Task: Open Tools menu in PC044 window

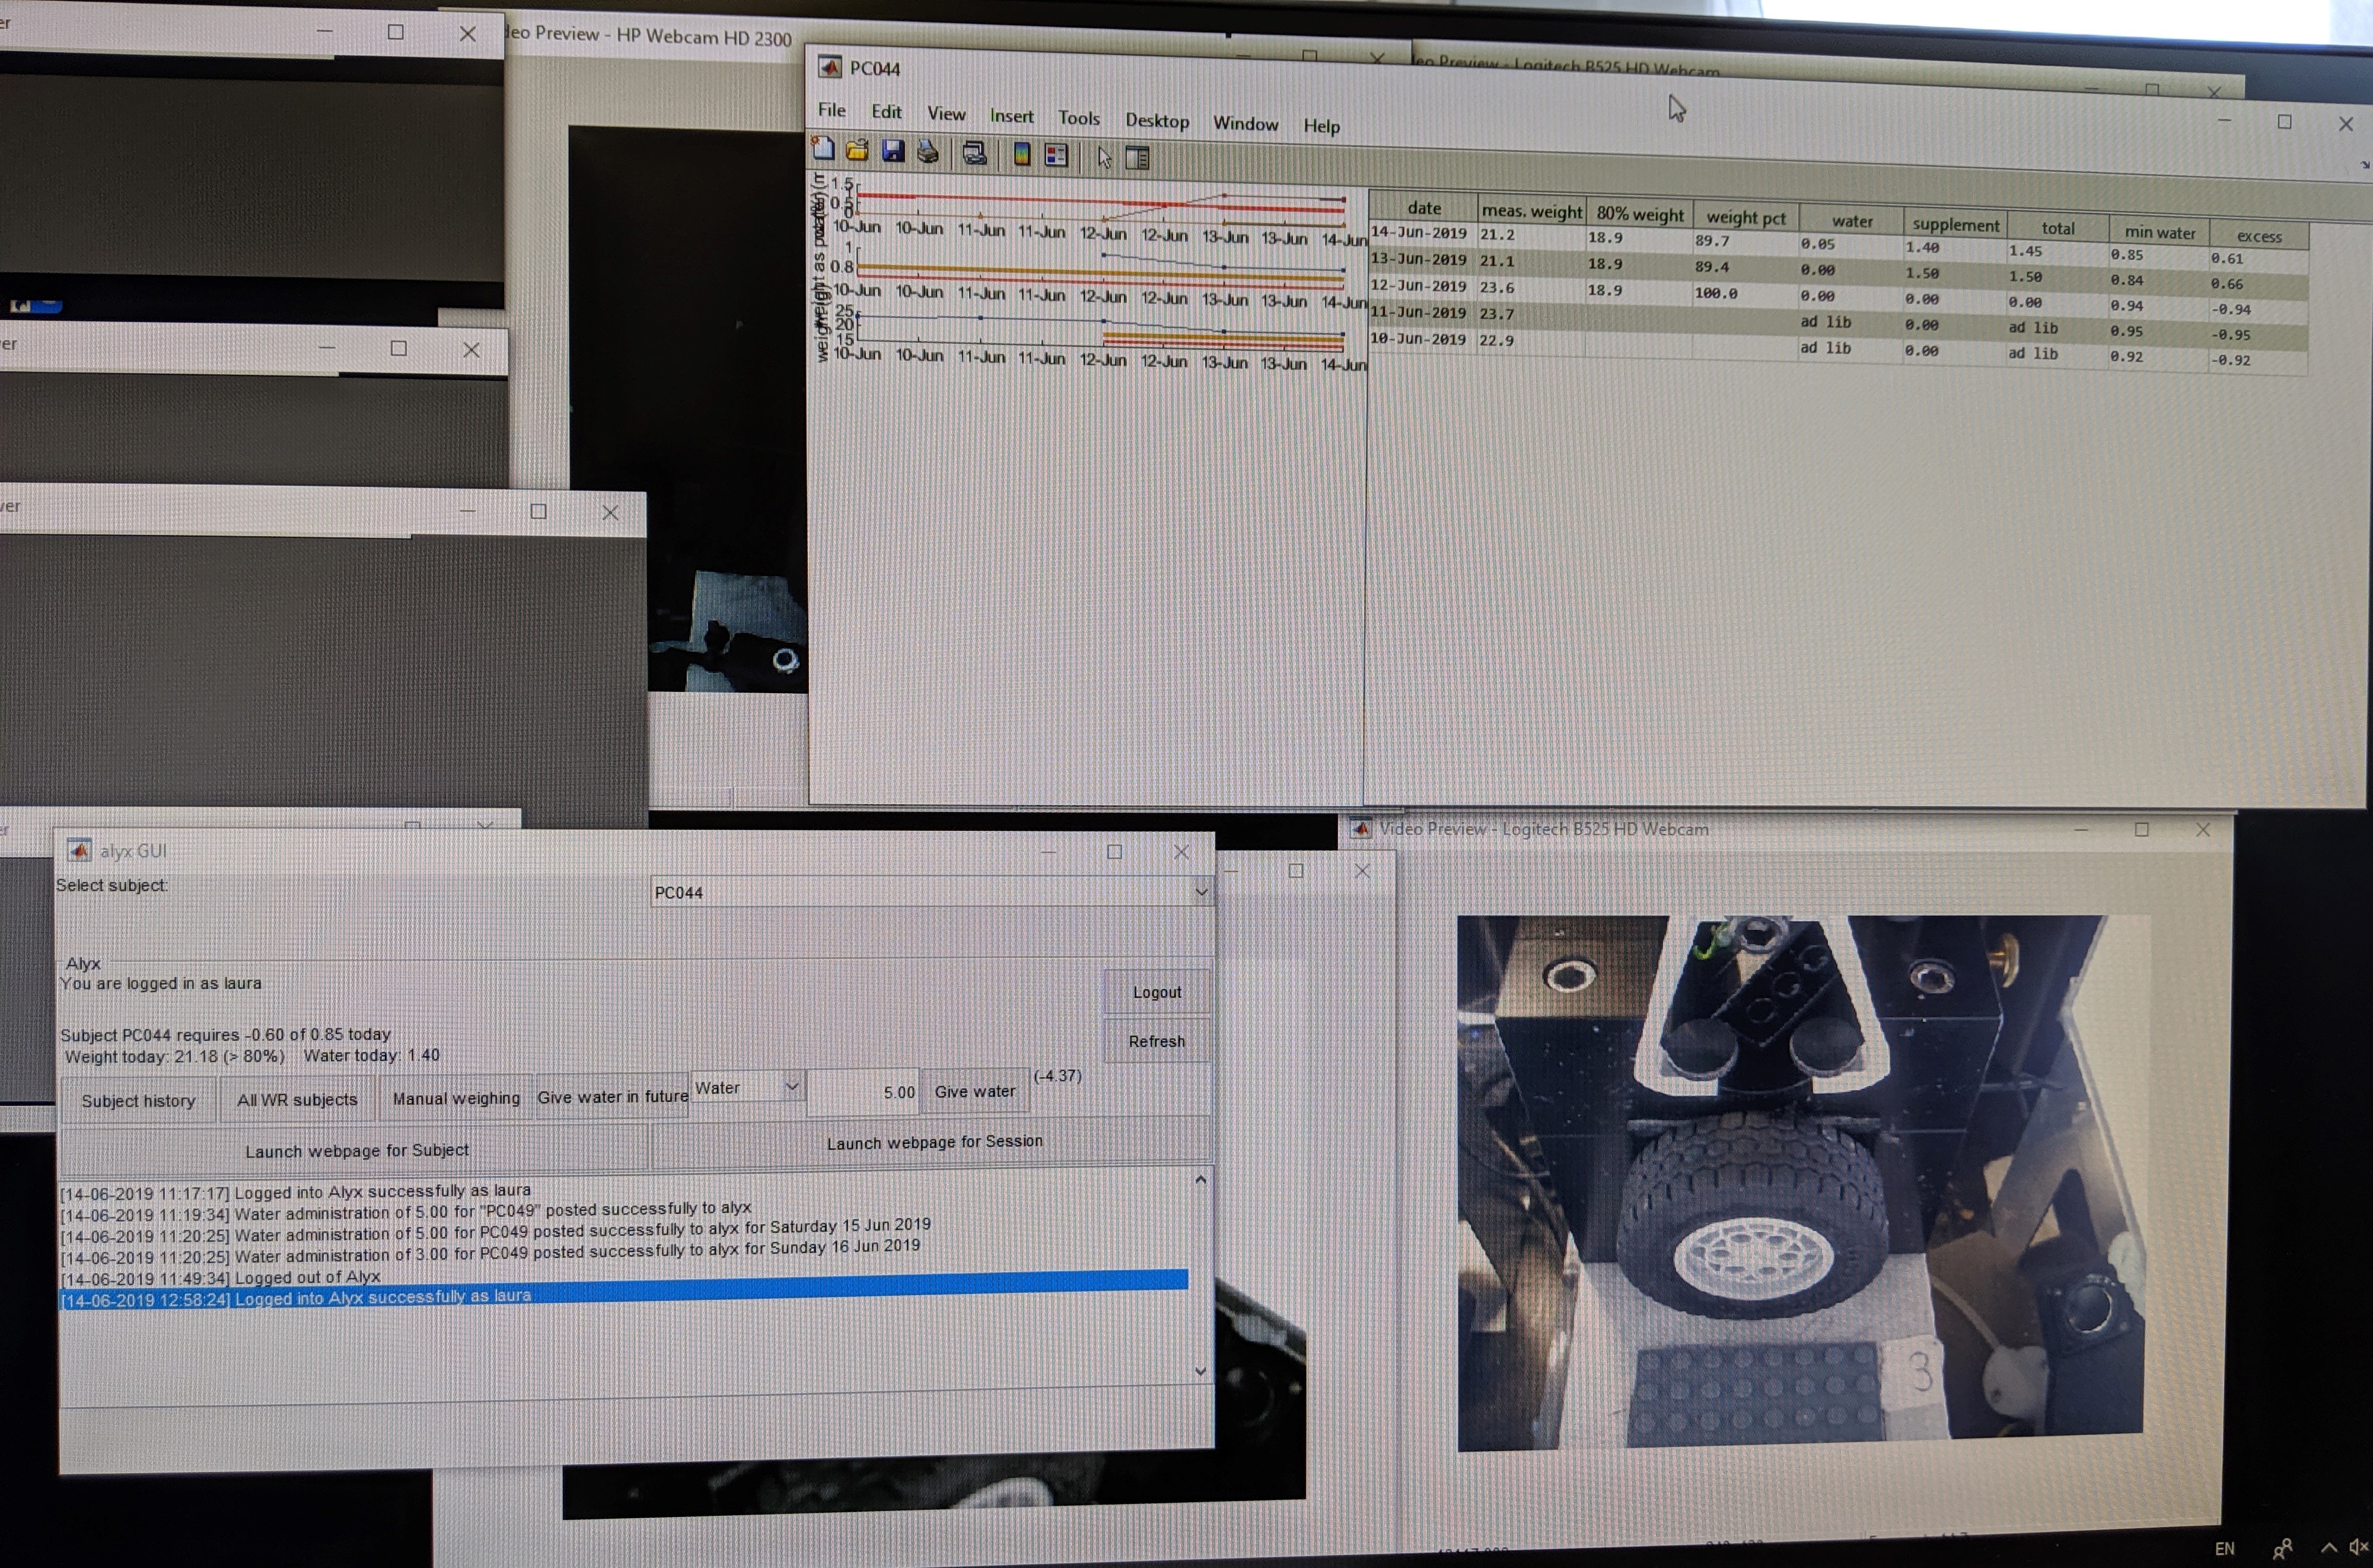Action: [x=1079, y=118]
